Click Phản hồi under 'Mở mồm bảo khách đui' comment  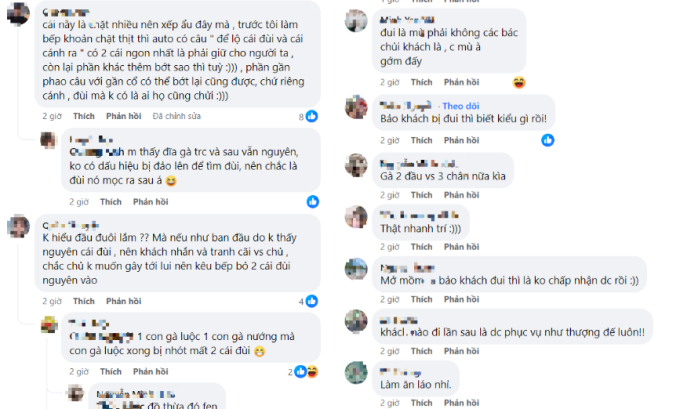tap(461, 299)
